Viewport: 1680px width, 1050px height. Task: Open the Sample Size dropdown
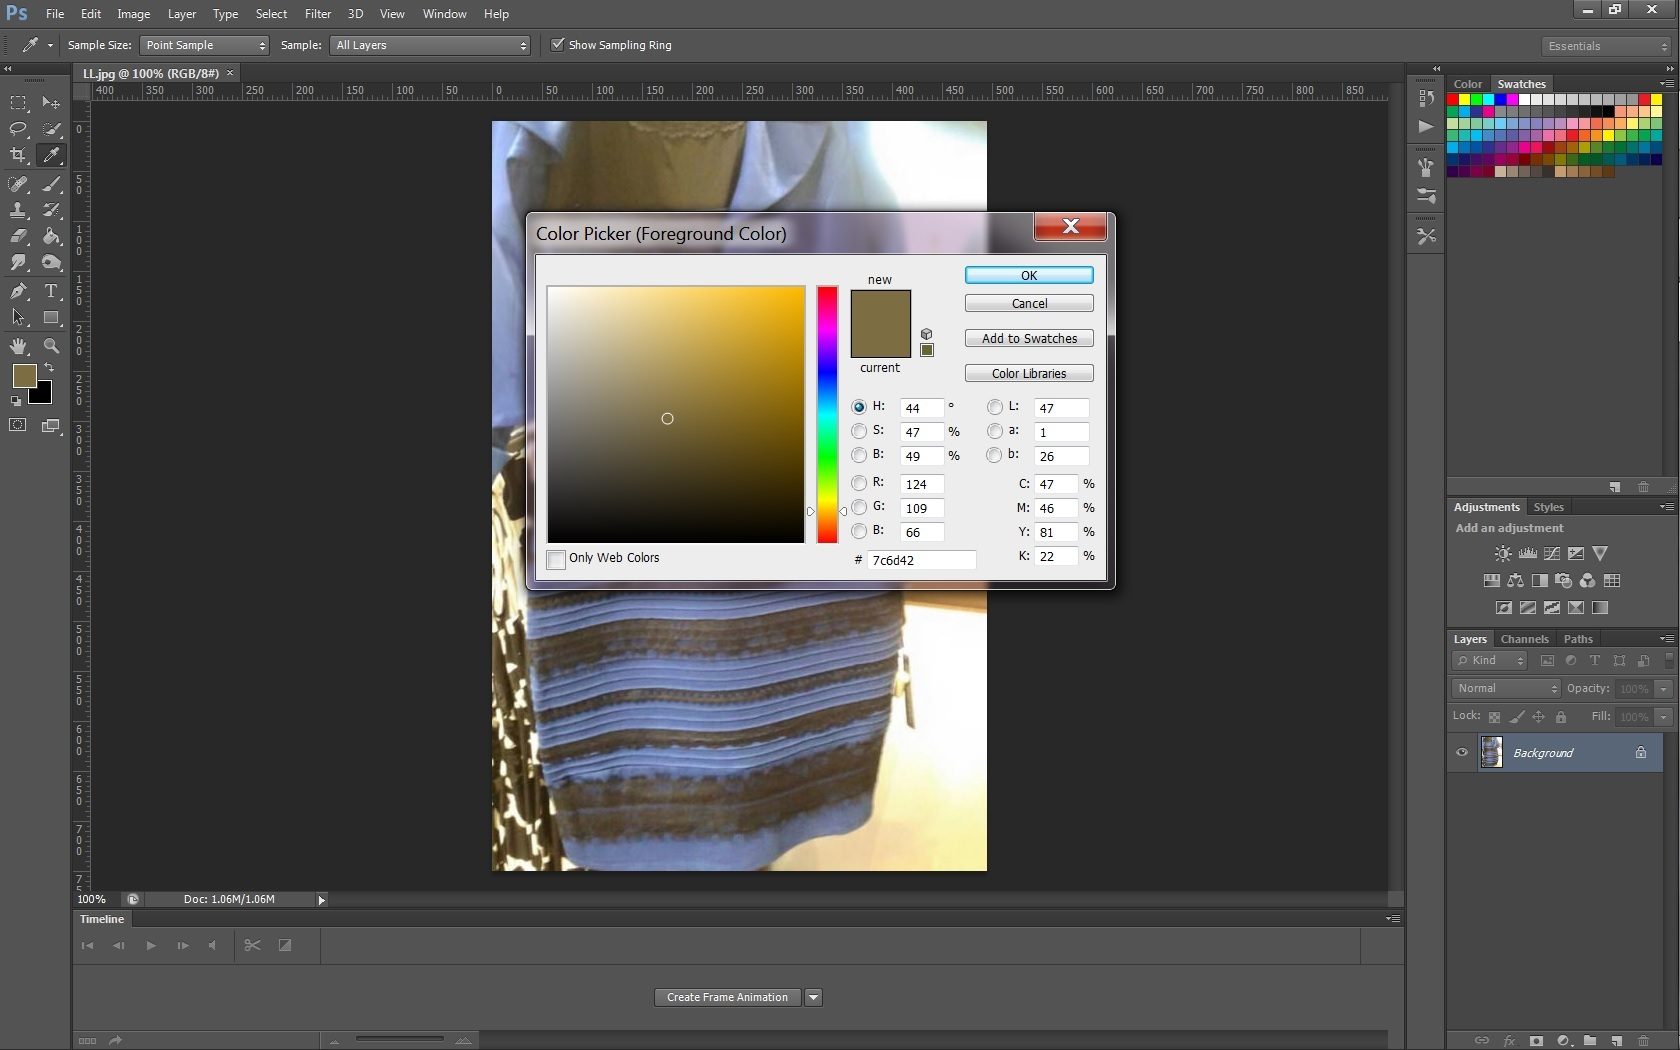coord(205,45)
